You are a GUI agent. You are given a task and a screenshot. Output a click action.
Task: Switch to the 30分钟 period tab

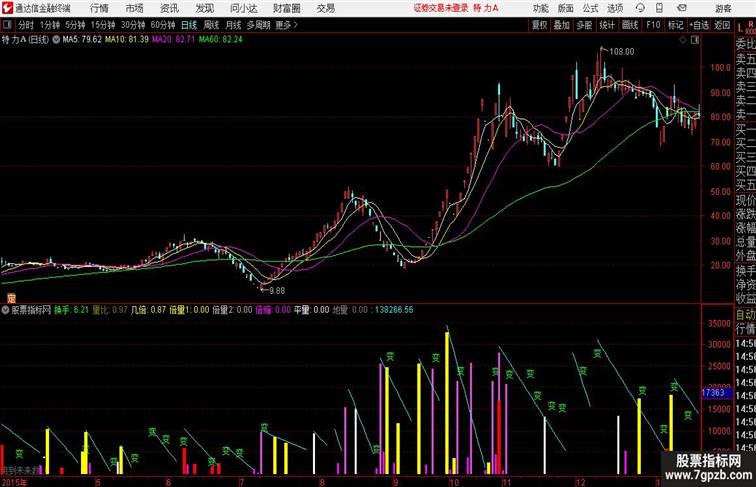[x=133, y=25]
